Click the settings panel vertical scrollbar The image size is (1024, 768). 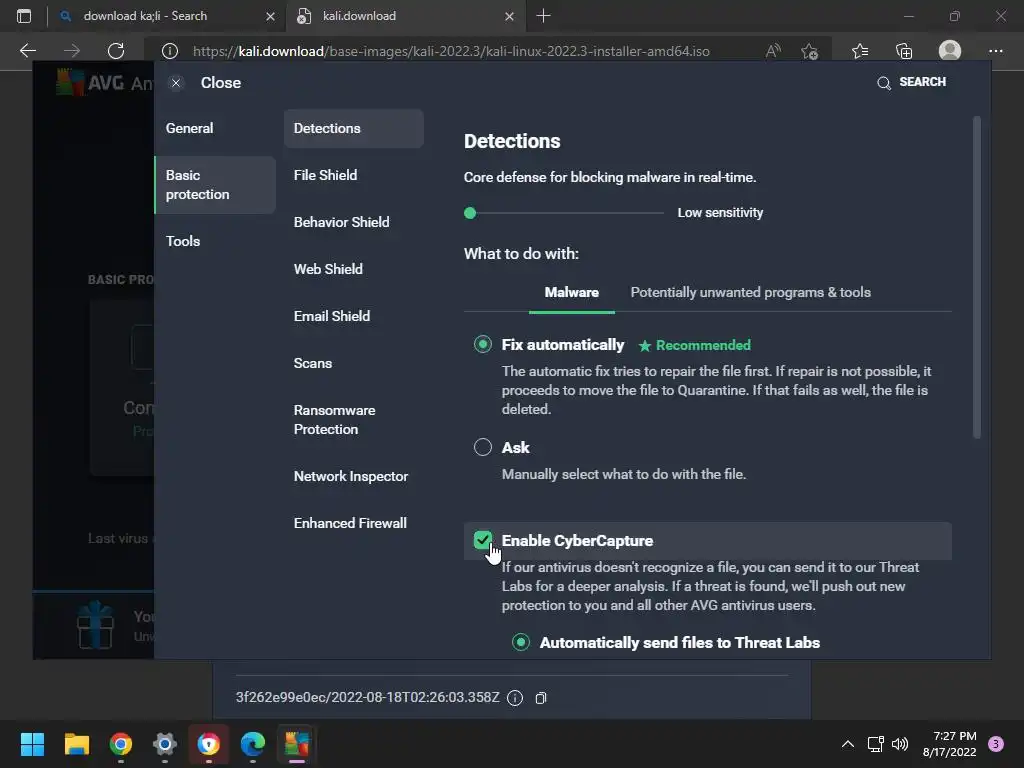point(977,278)
